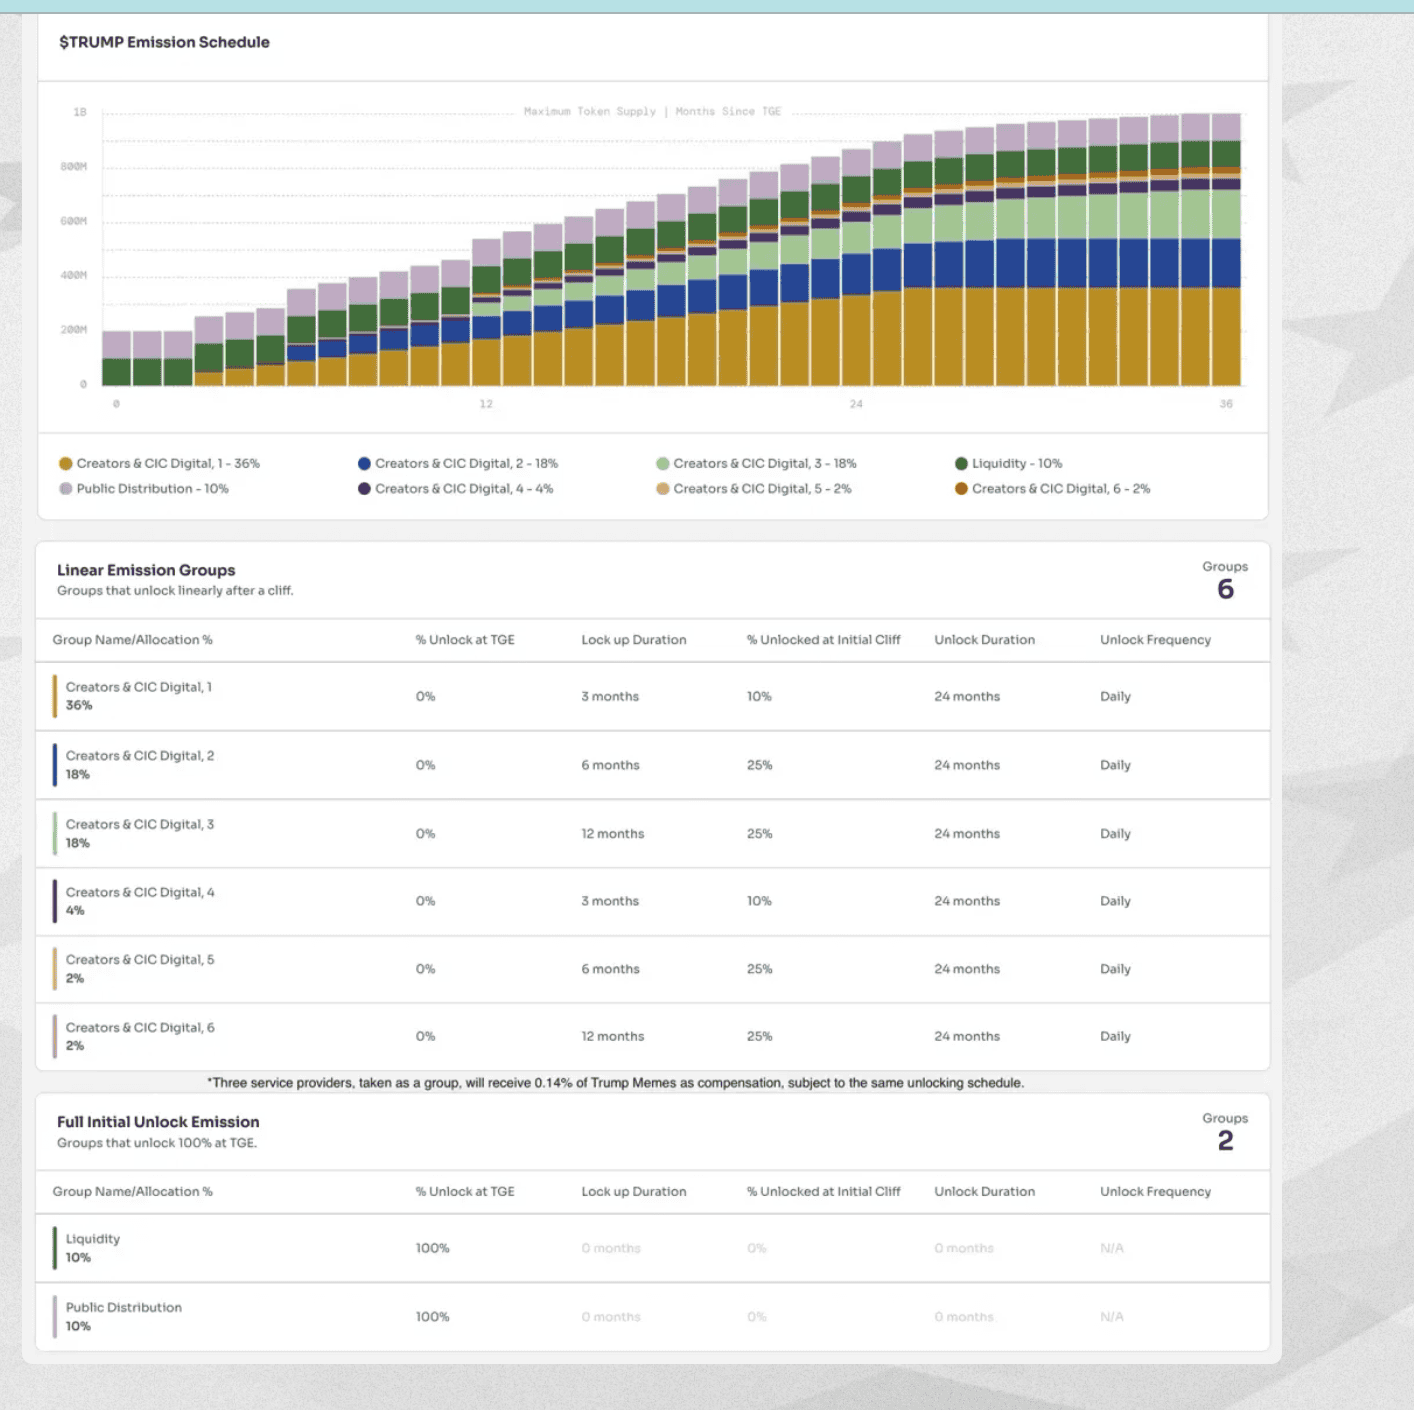Click the Groups count 6 indicator
The height and width of the screenshot is (1410, 1414).
(x=1225, y=589)
